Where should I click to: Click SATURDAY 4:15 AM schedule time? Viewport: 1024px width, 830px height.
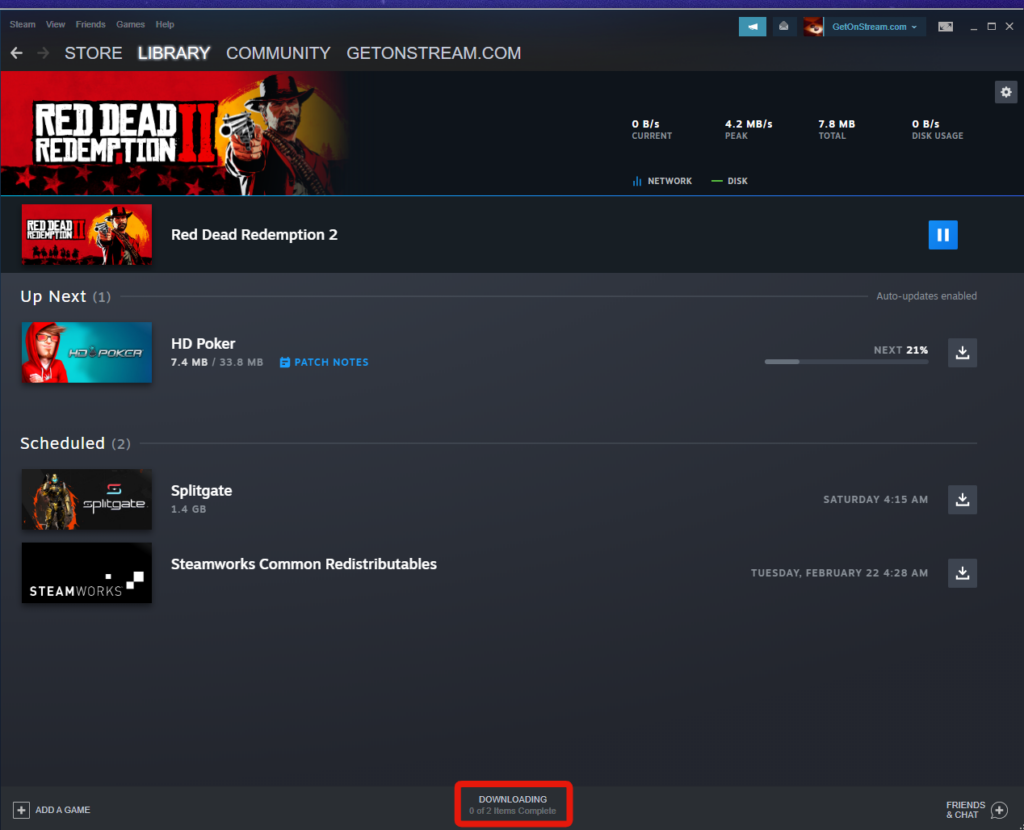pos(875,500)
